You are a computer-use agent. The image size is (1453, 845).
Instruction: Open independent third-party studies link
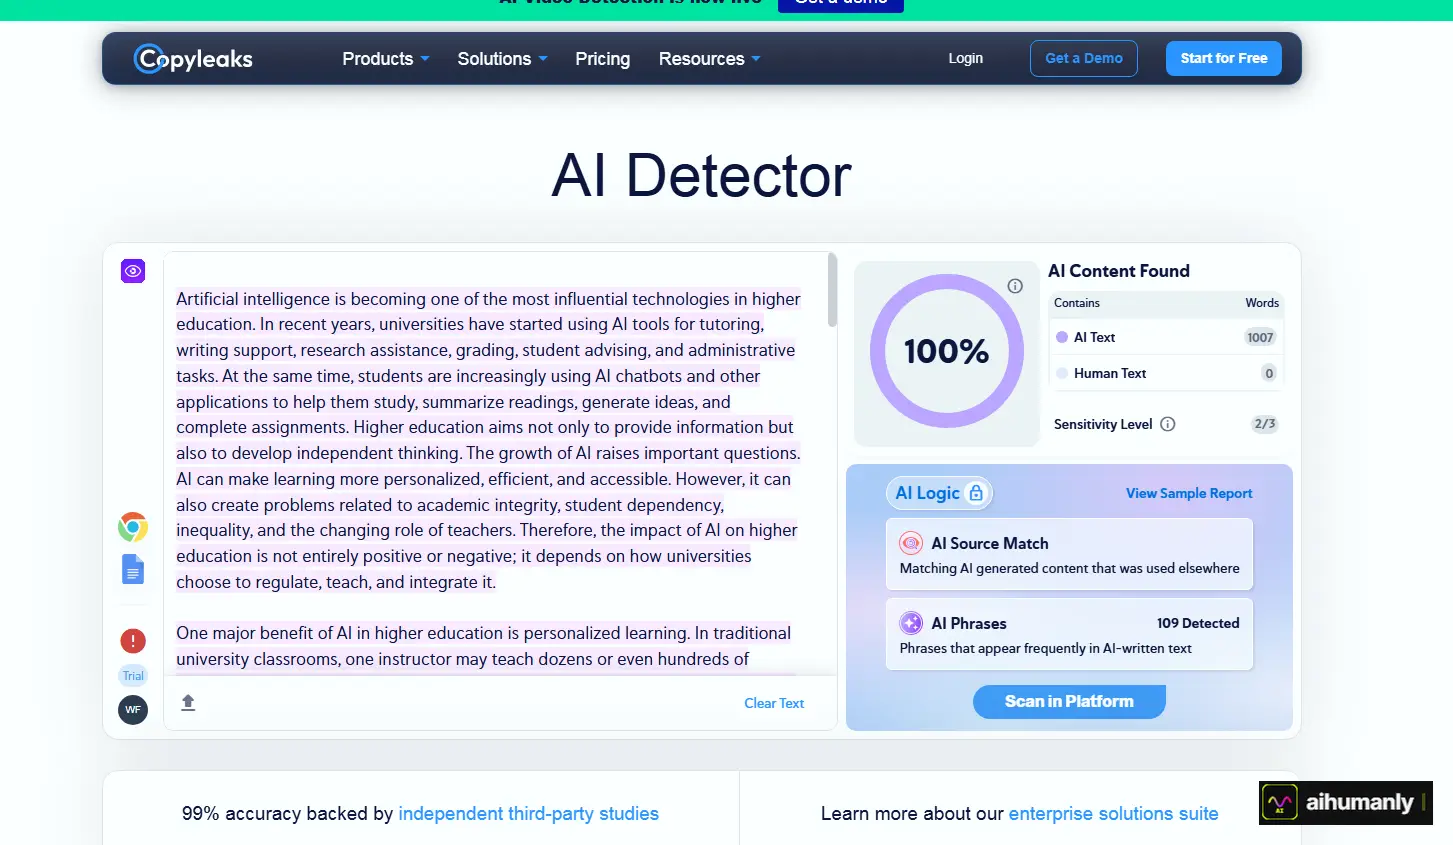pos(529,813)
